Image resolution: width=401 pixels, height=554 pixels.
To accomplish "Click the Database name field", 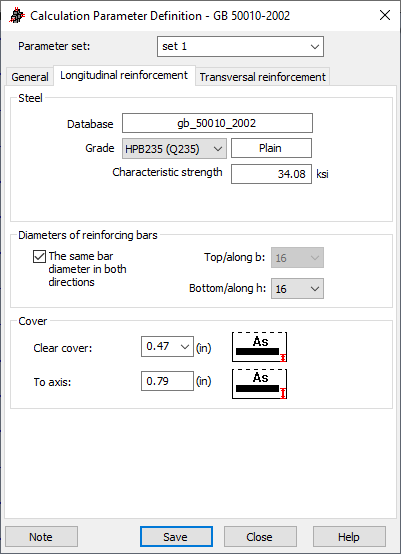I will pos(217,123).
